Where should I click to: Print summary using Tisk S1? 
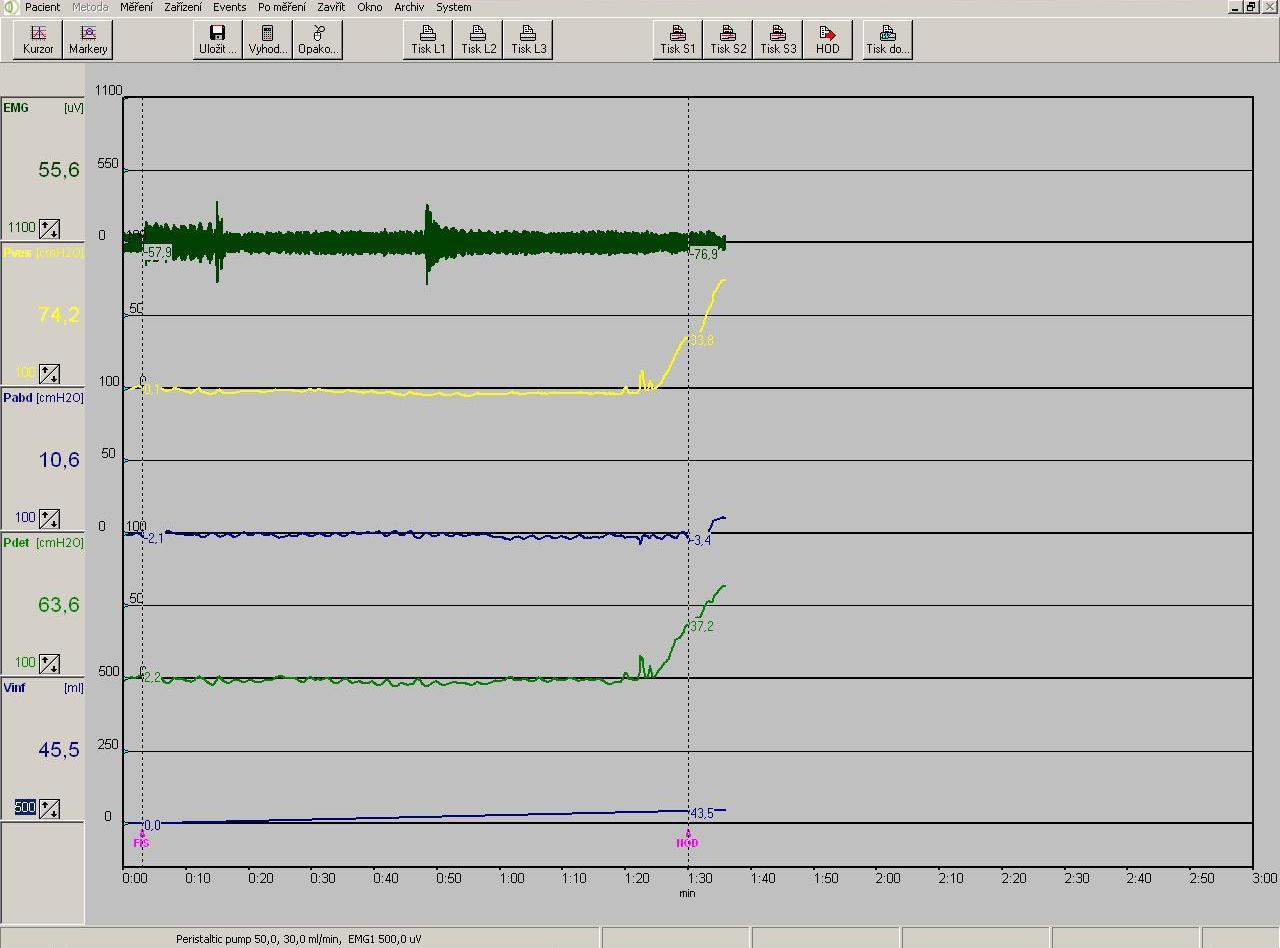coord(677,40)
